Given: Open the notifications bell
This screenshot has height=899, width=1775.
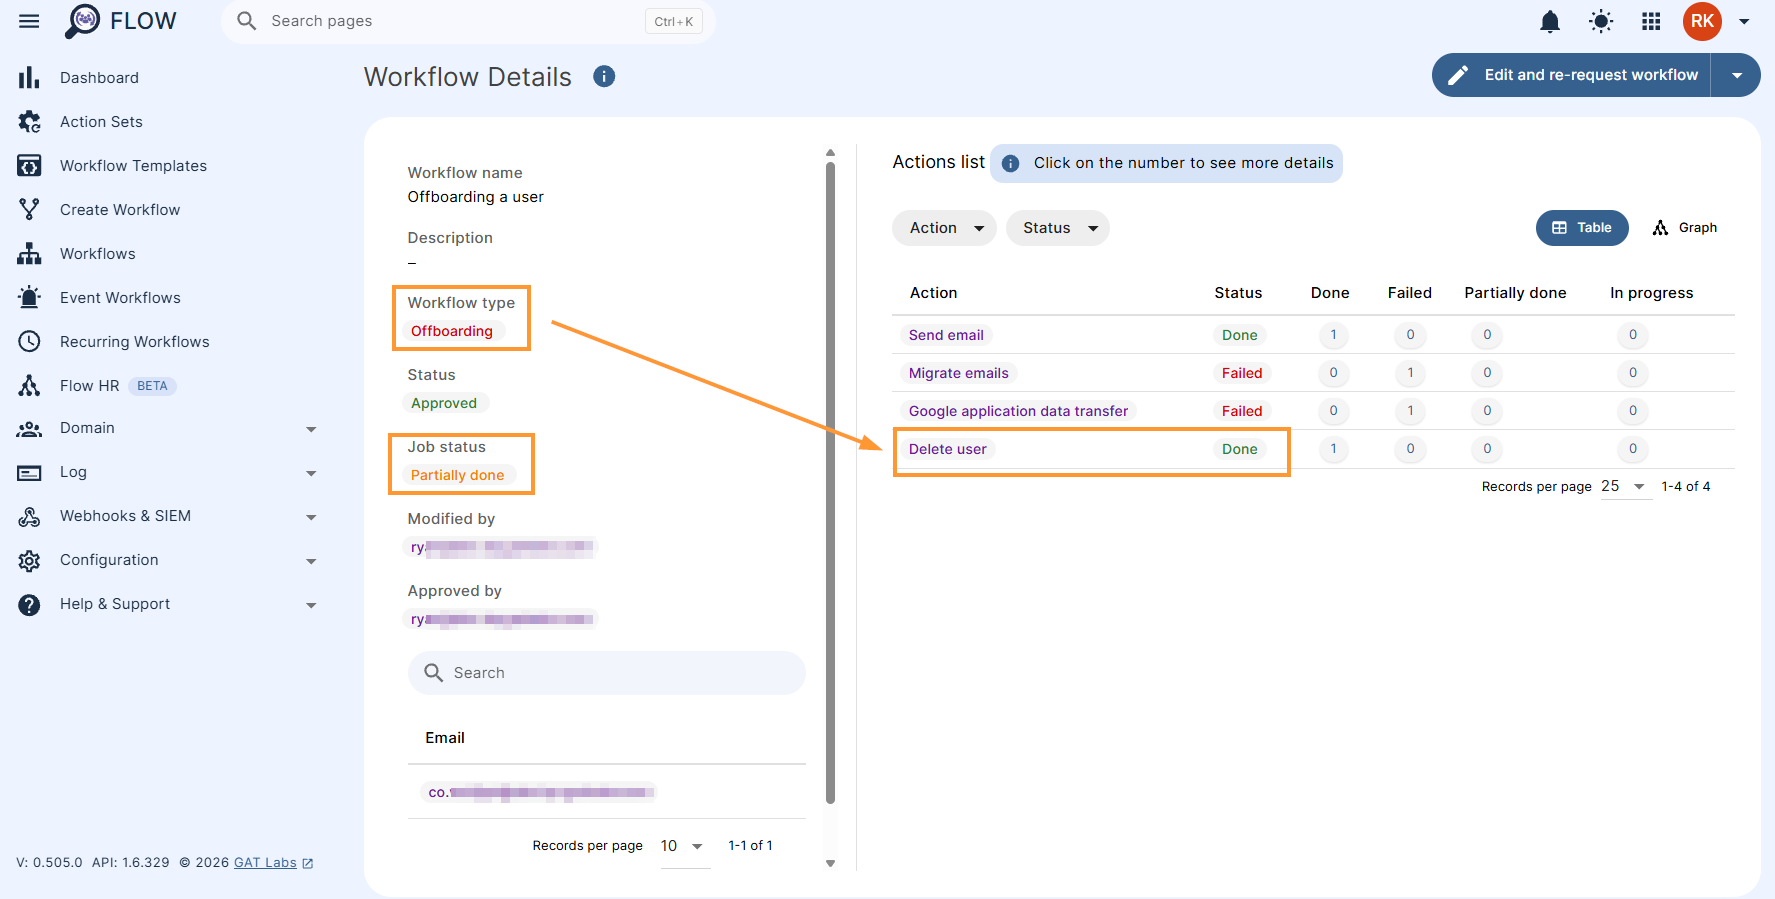Looking at the screenshot, I should [1550, 21].
